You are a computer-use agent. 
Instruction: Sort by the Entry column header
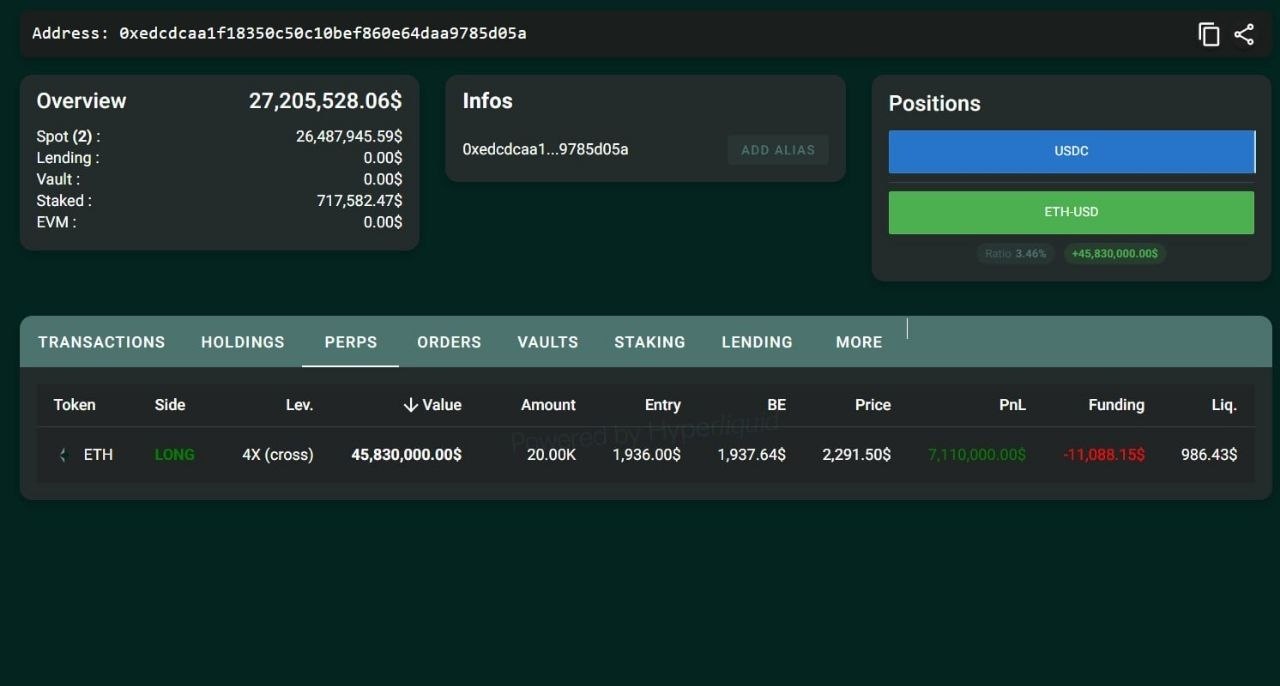[x=663, y=405]
